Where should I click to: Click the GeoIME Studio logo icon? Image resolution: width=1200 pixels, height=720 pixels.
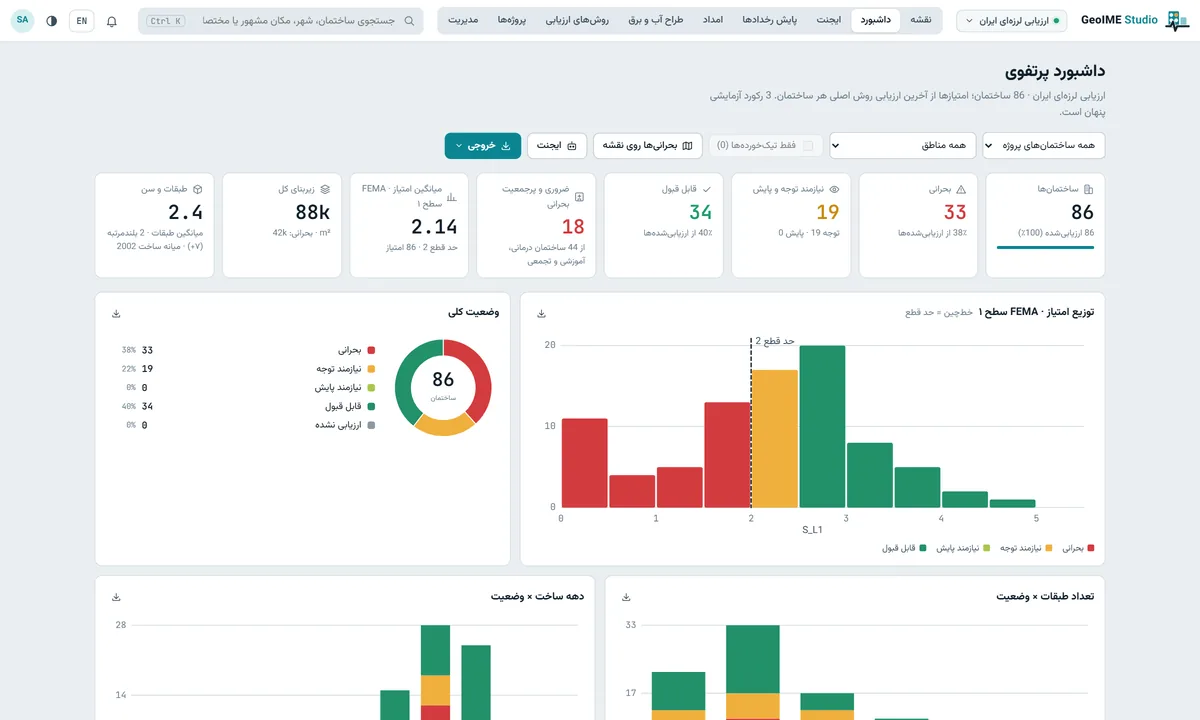[x=1179, y=21]
